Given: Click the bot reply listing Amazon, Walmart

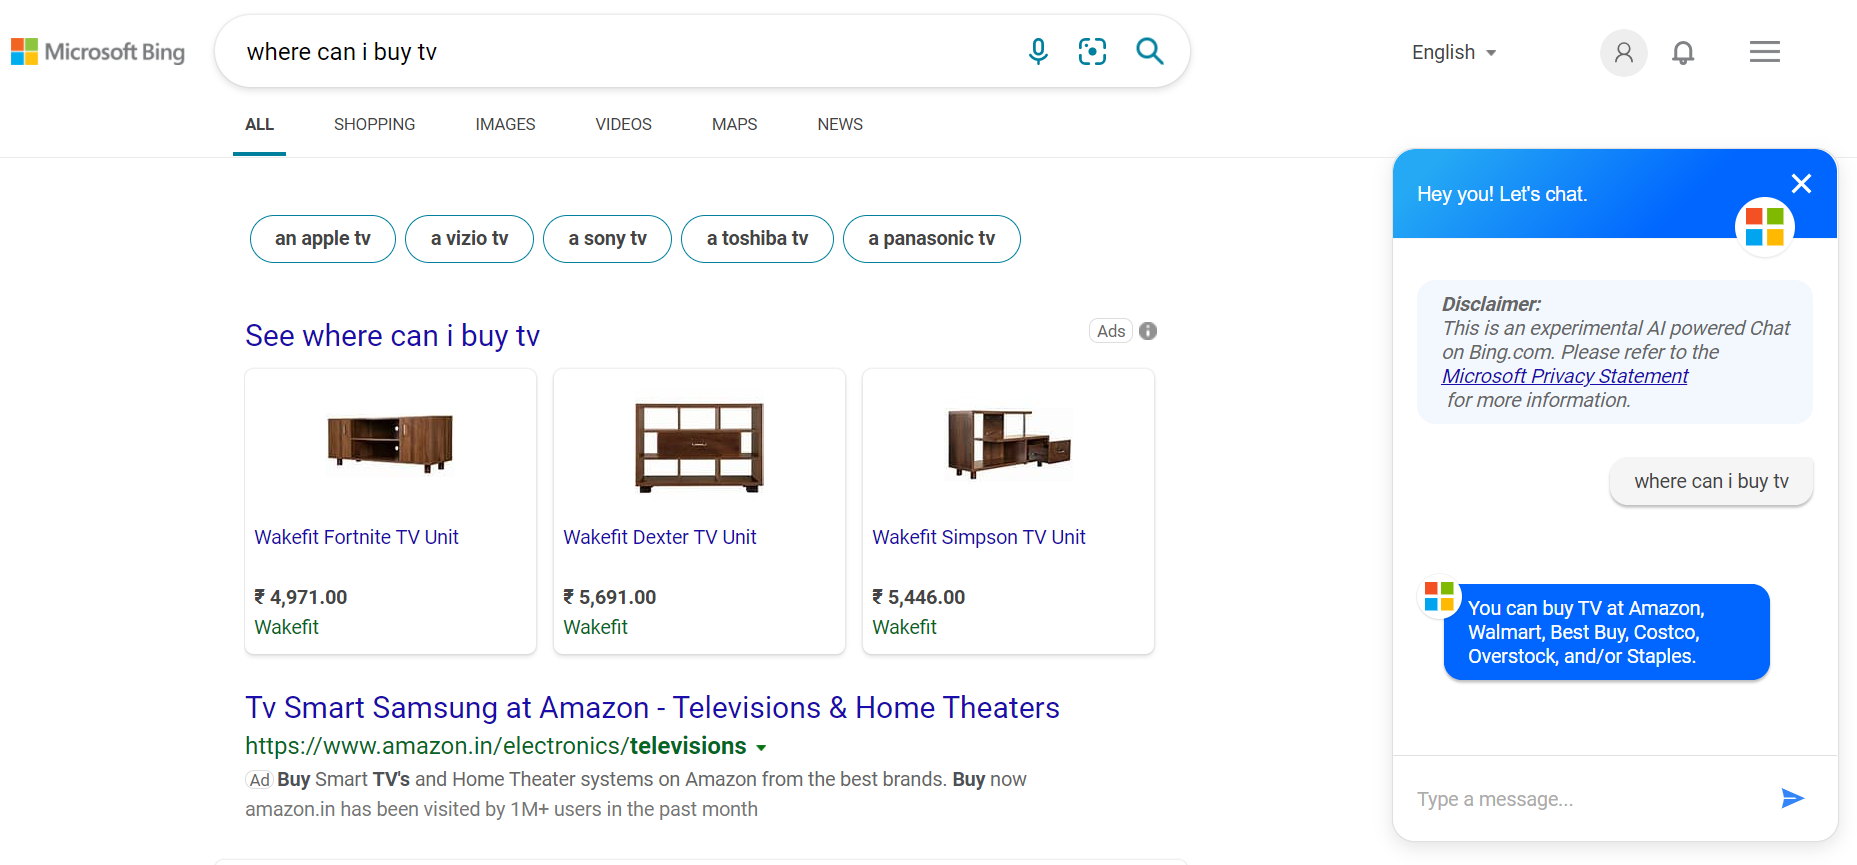Looking at the screenshot, I should click(1606, 632).
